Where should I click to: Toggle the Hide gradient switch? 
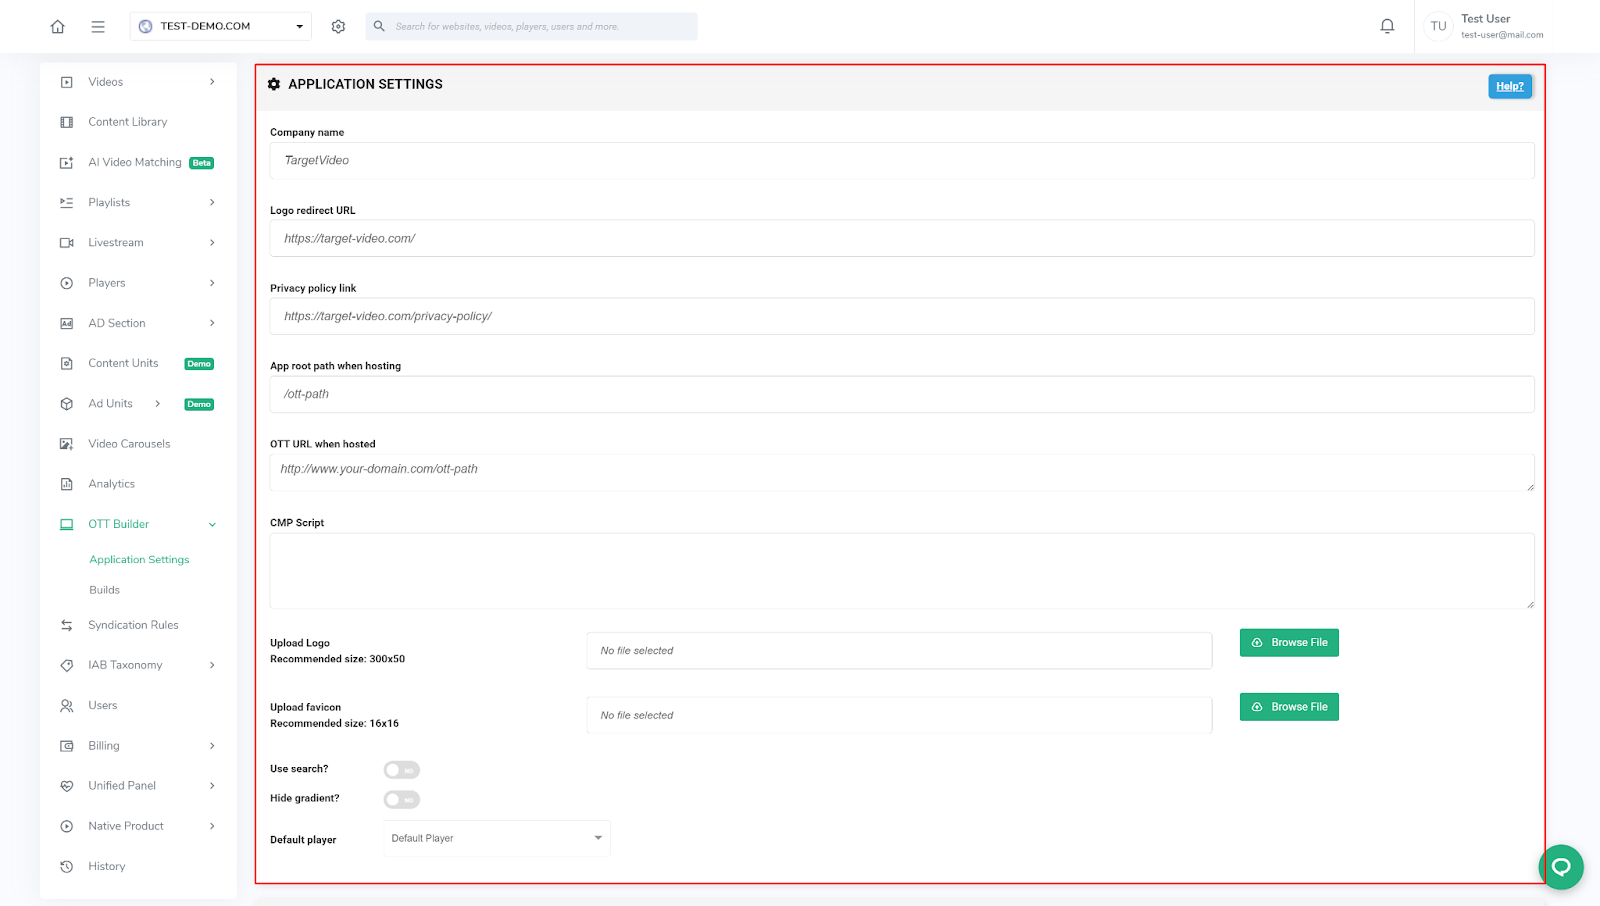coord(401,799)
